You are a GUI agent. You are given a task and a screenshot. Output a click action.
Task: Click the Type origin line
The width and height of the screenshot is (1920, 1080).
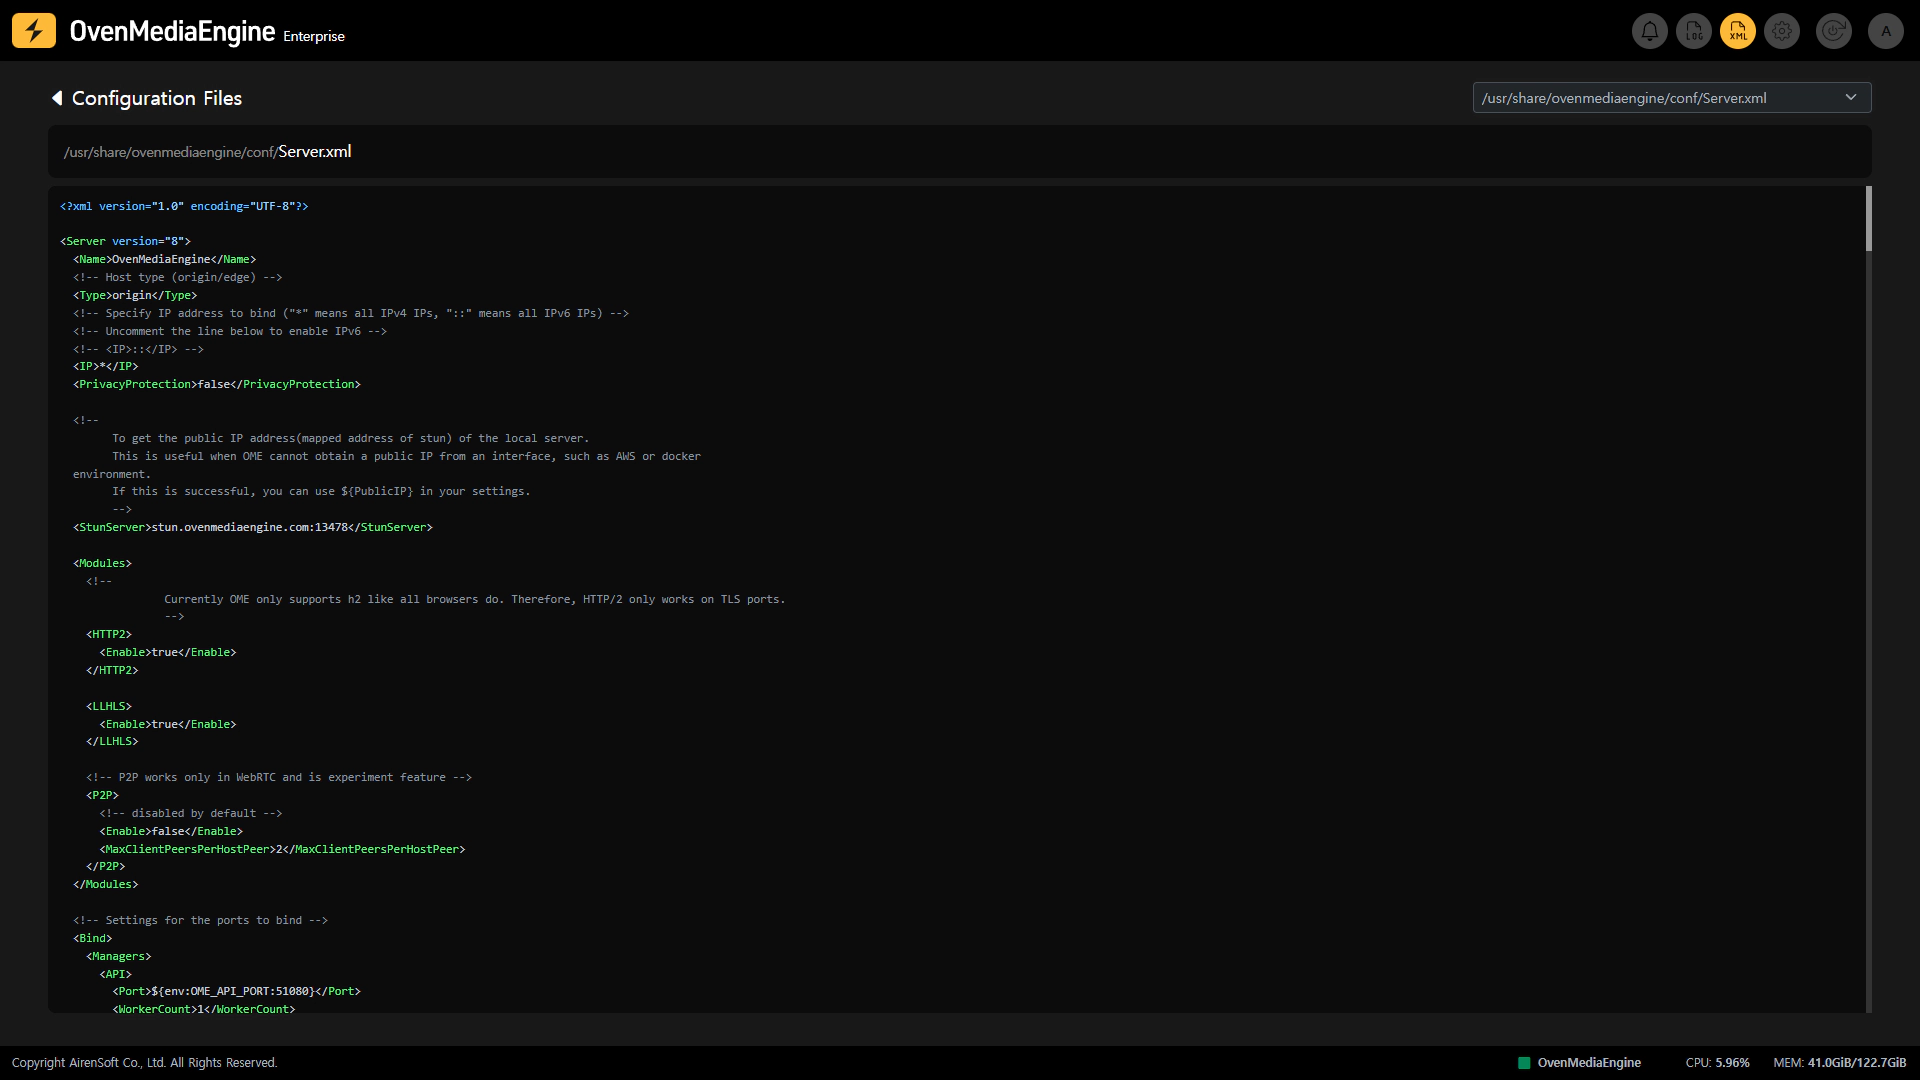(x=135, y=295)
